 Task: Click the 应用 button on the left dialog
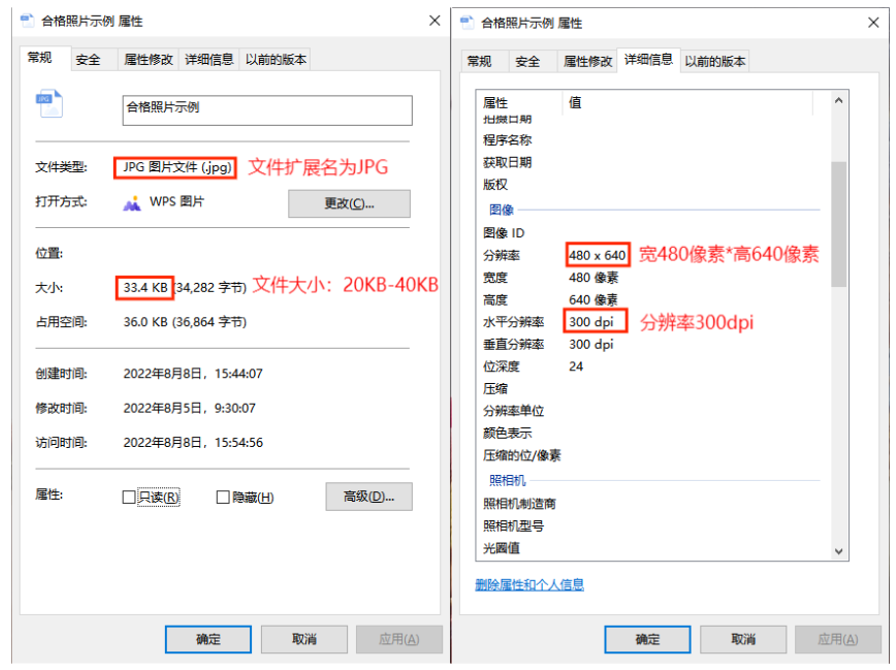pyautogui.click(x=400, y=639)
